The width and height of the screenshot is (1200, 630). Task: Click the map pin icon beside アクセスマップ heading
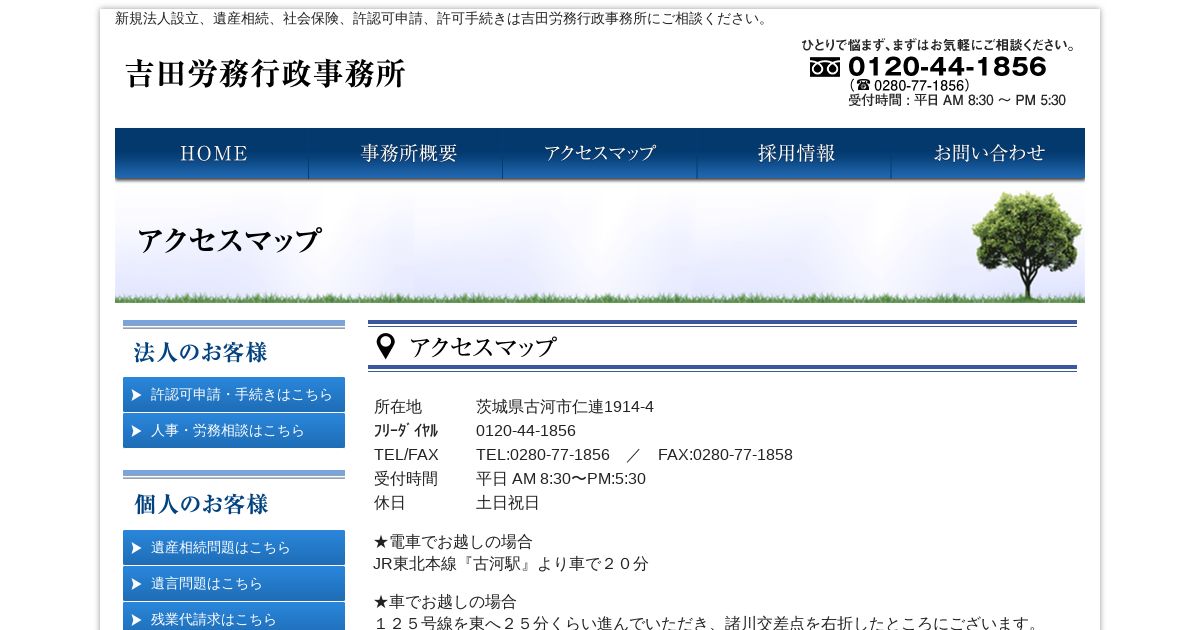coord(385,347)
